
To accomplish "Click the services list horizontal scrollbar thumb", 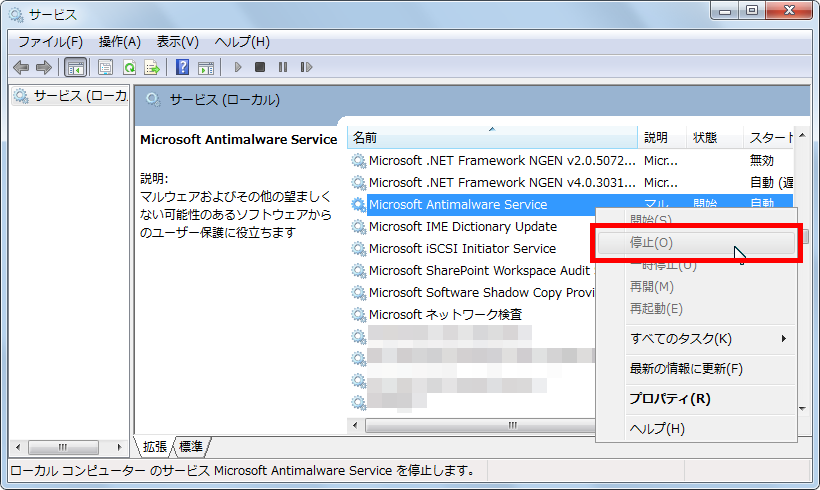I will click(480, 425).
